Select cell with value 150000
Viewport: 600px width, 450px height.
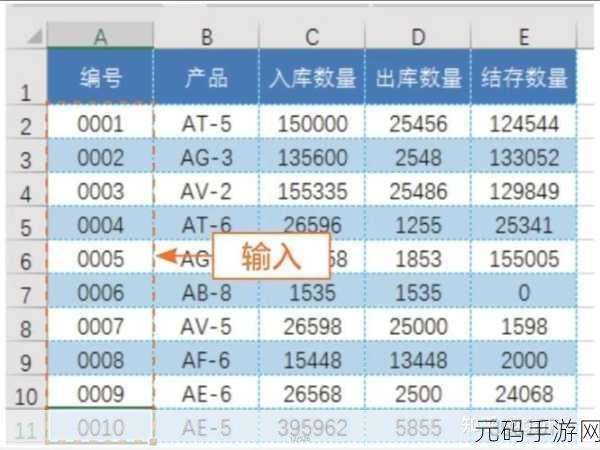point(312,121)
